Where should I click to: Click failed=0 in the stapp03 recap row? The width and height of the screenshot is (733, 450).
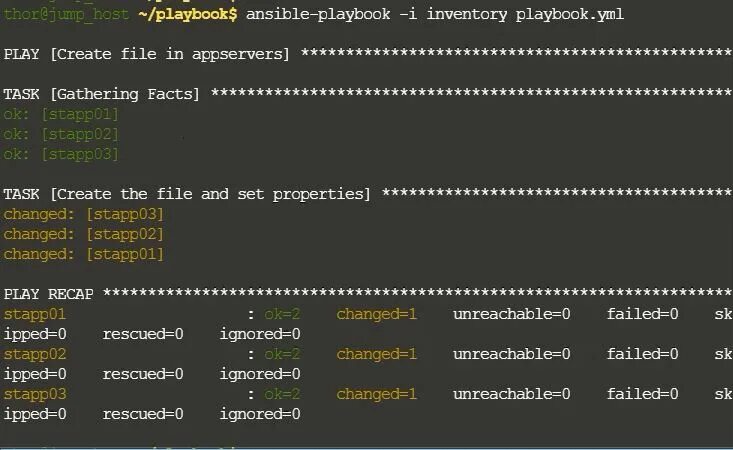point(643,395)
